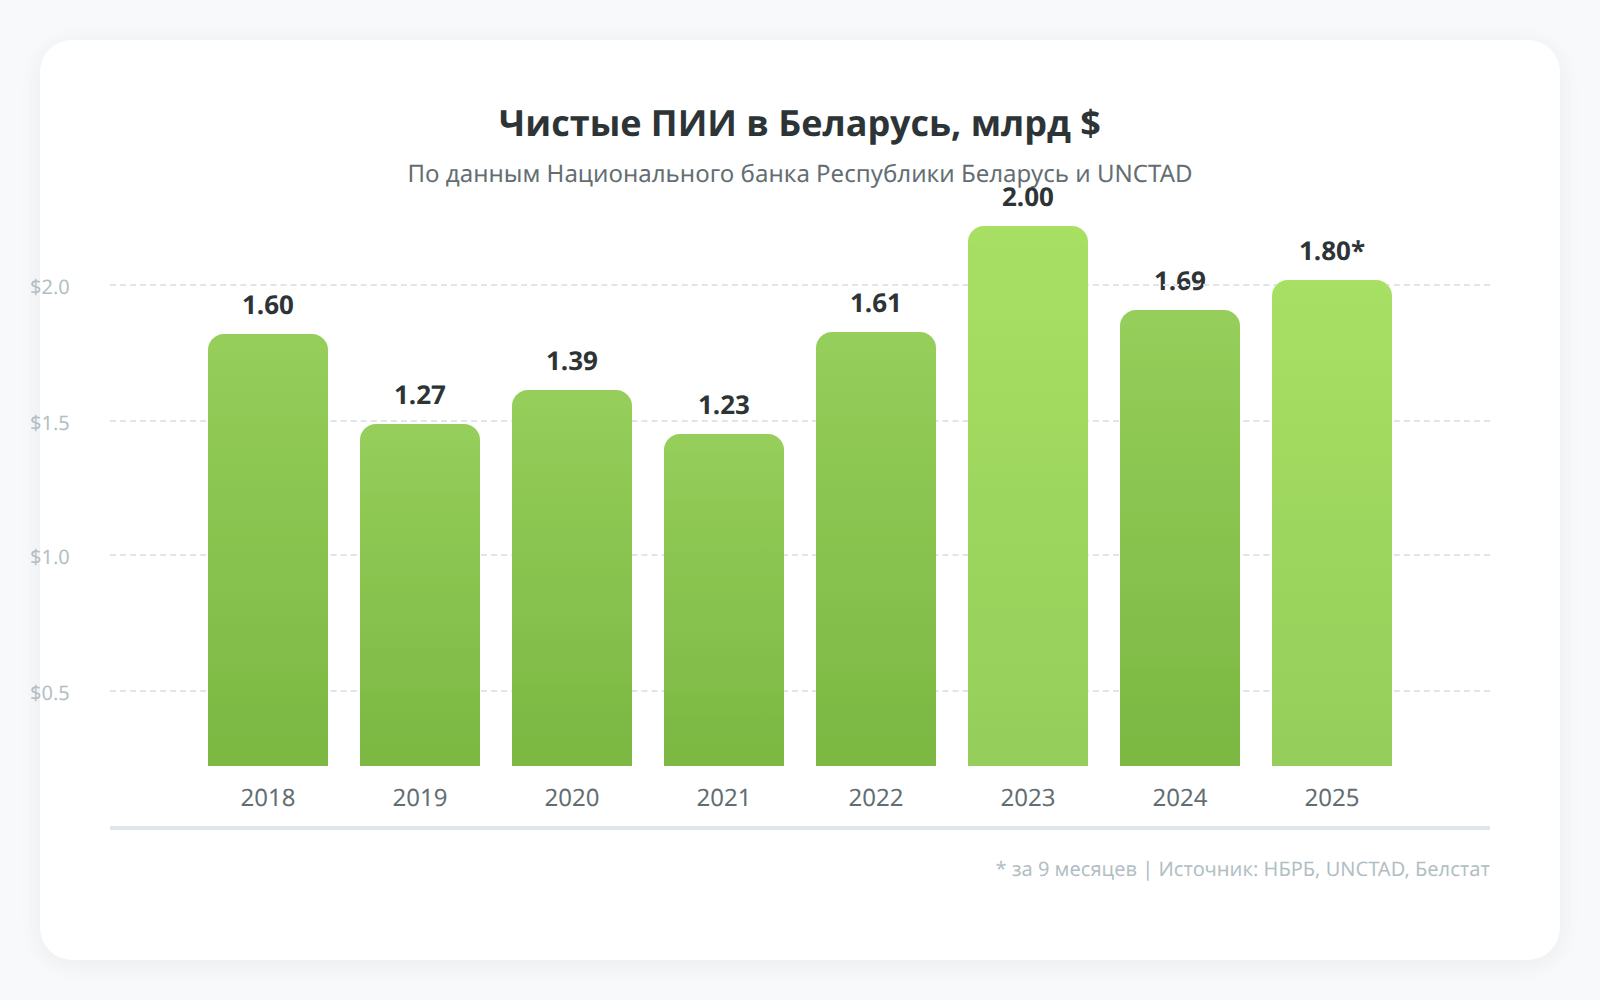The width and height of the screenshot is (1600, 1000).
Task: Click the 2024 bar
Action: [x=1180, y=538]
